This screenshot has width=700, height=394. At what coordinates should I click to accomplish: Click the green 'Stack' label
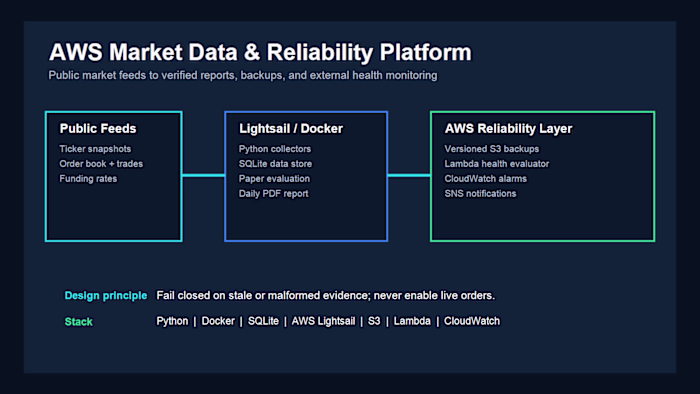pos(78,322)
